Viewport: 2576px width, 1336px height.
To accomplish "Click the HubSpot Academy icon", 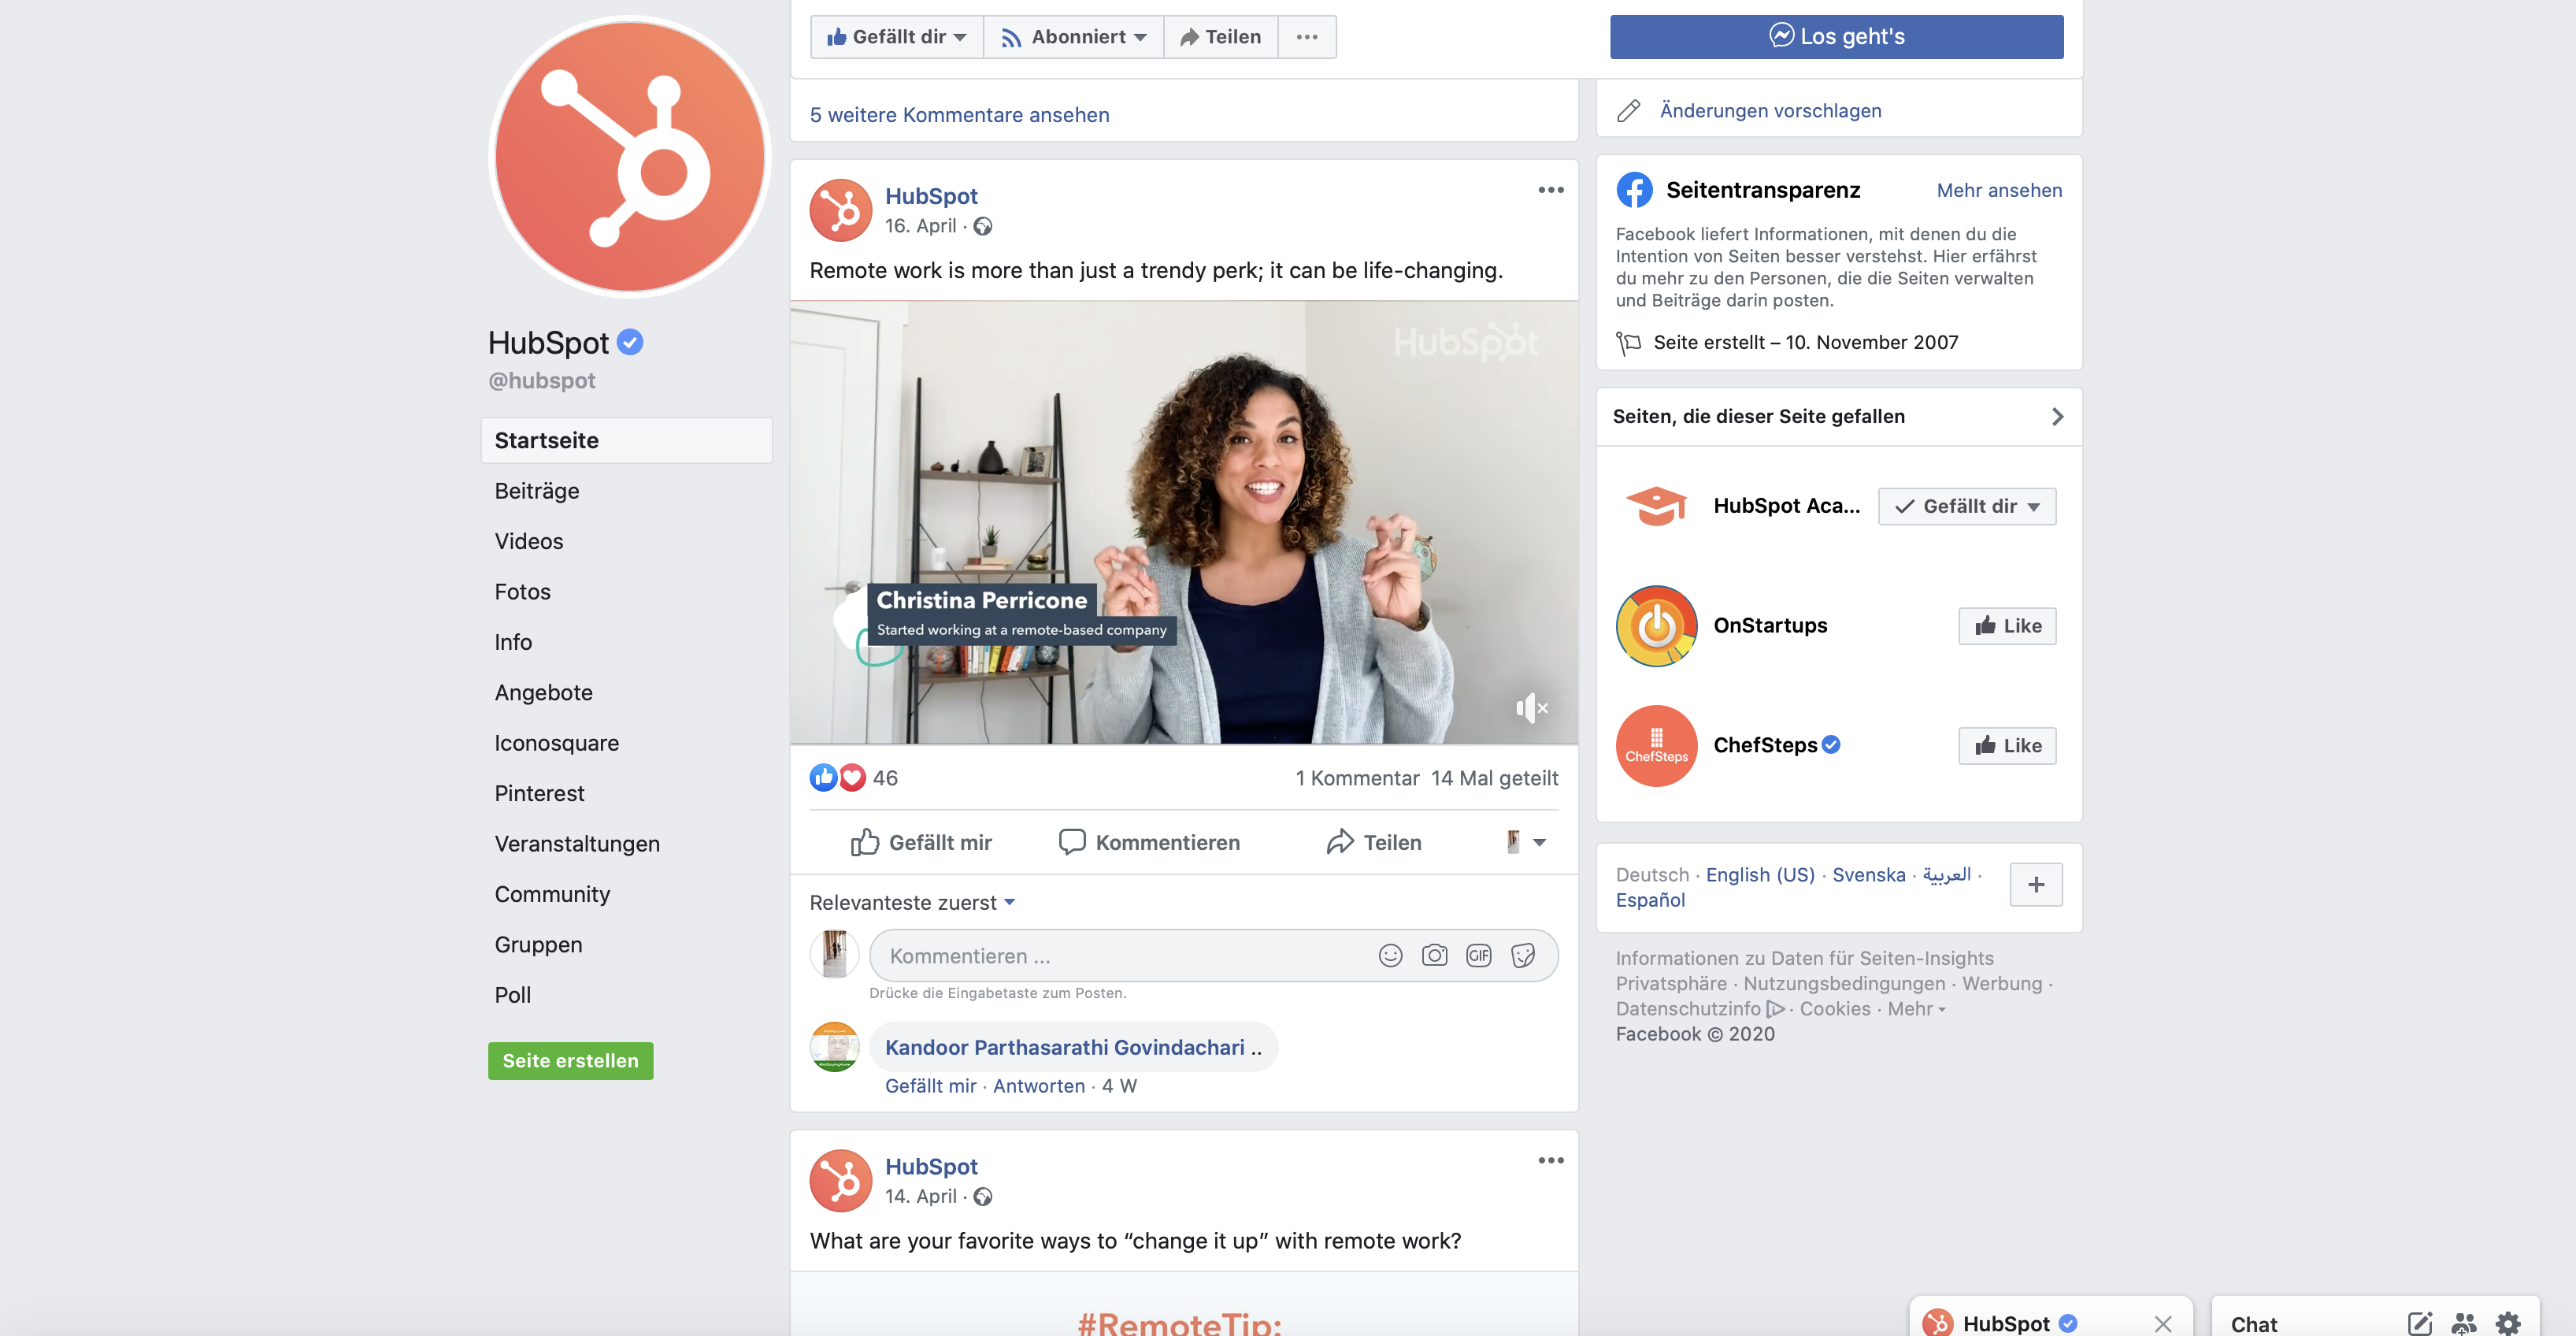I will point(1655,504).
